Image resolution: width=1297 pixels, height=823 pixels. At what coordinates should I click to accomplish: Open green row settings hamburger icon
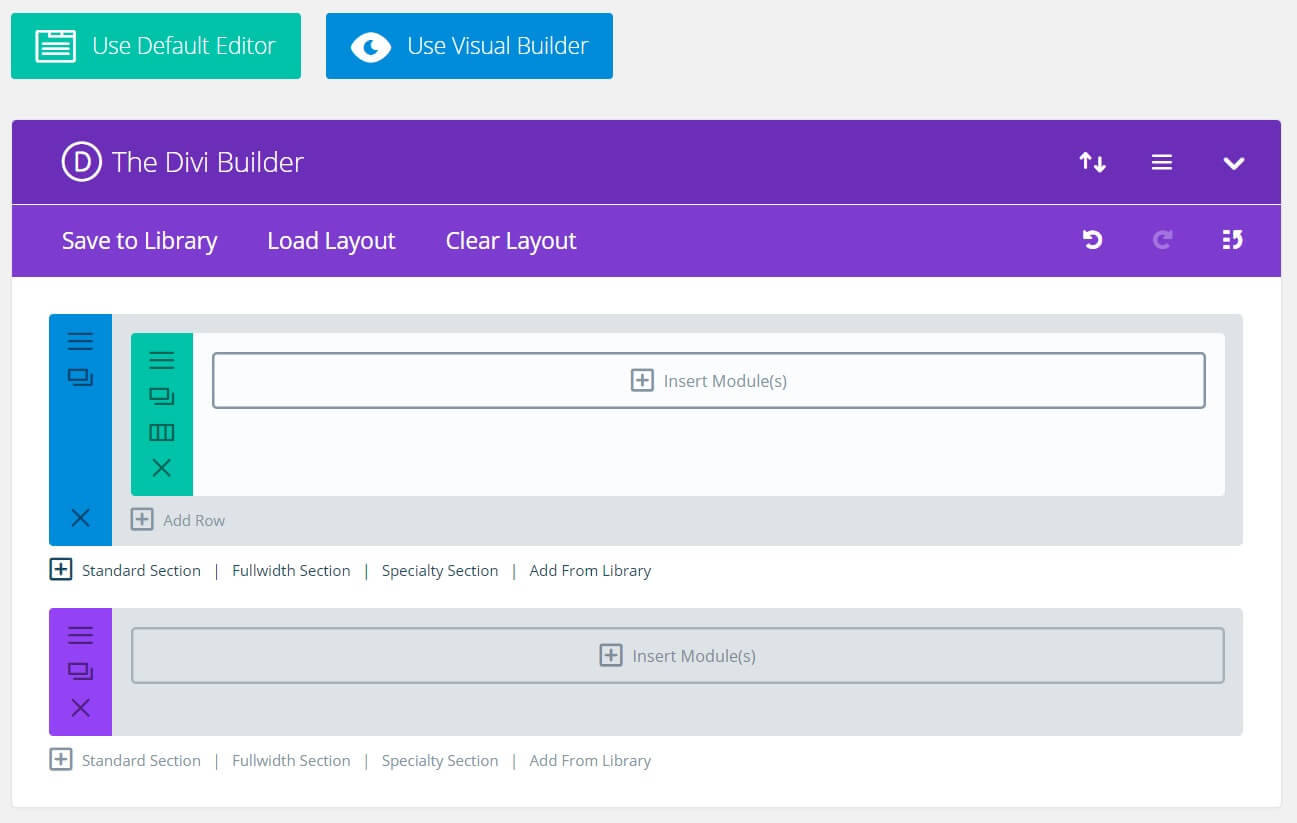[161, 360]
